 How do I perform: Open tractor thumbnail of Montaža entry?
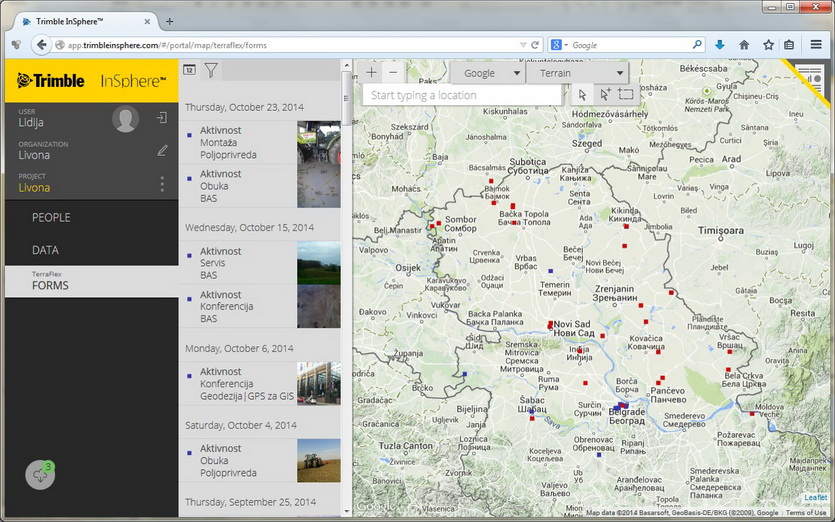(x=318, y=142)
